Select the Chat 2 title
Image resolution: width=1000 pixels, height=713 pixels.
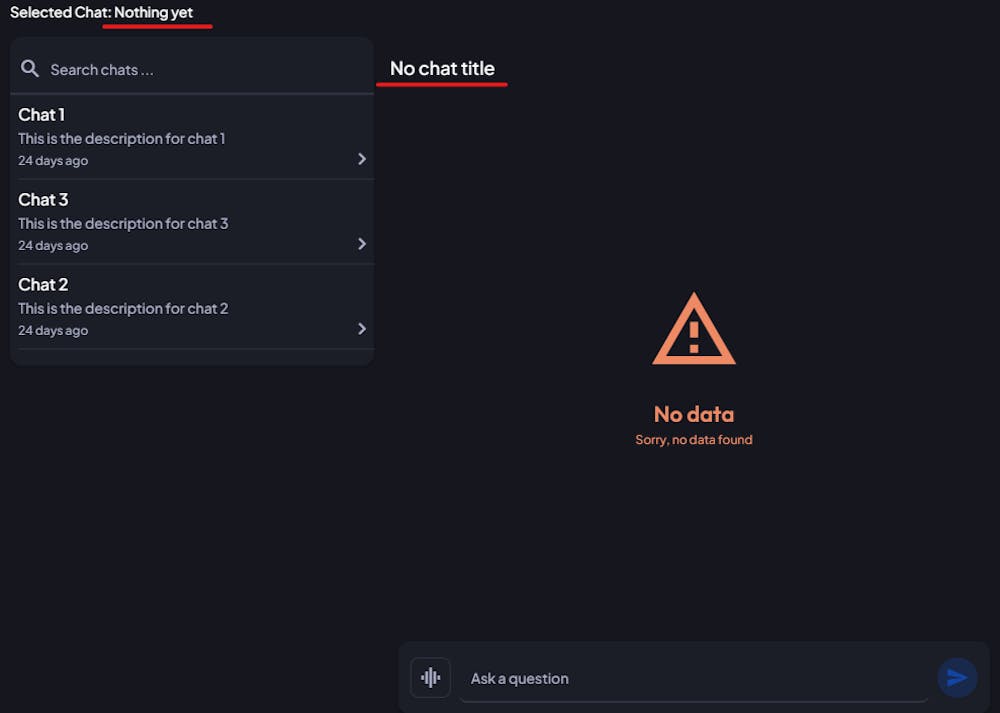pos(43,285)
